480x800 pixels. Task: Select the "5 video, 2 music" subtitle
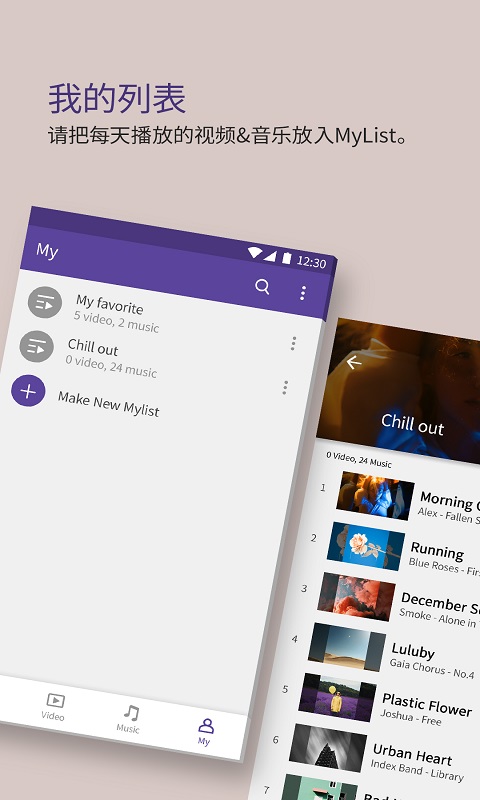(x=116, y=322)
